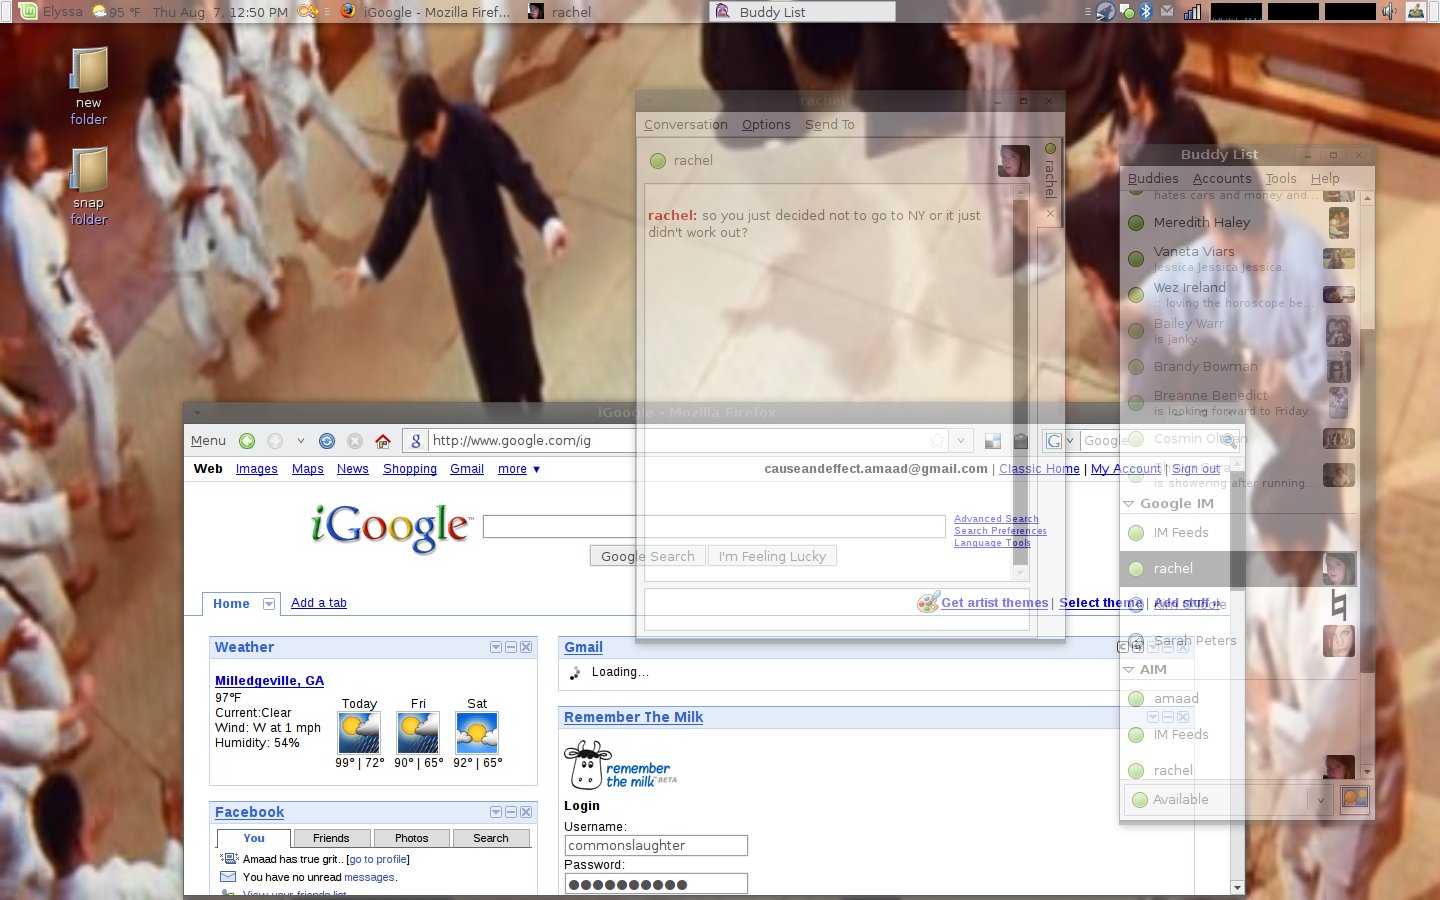Switch to Buddy List in taskbar
The height and width of the screenshot is (900, 1440).
coord(802,12)
